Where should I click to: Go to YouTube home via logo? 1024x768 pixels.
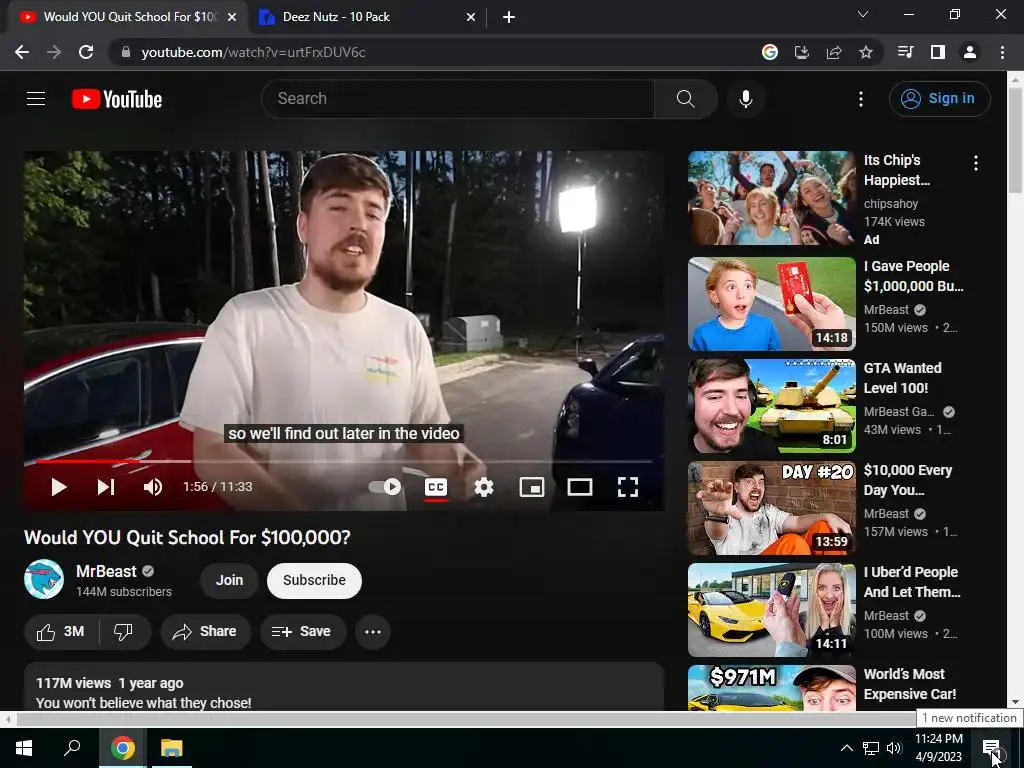117,99
